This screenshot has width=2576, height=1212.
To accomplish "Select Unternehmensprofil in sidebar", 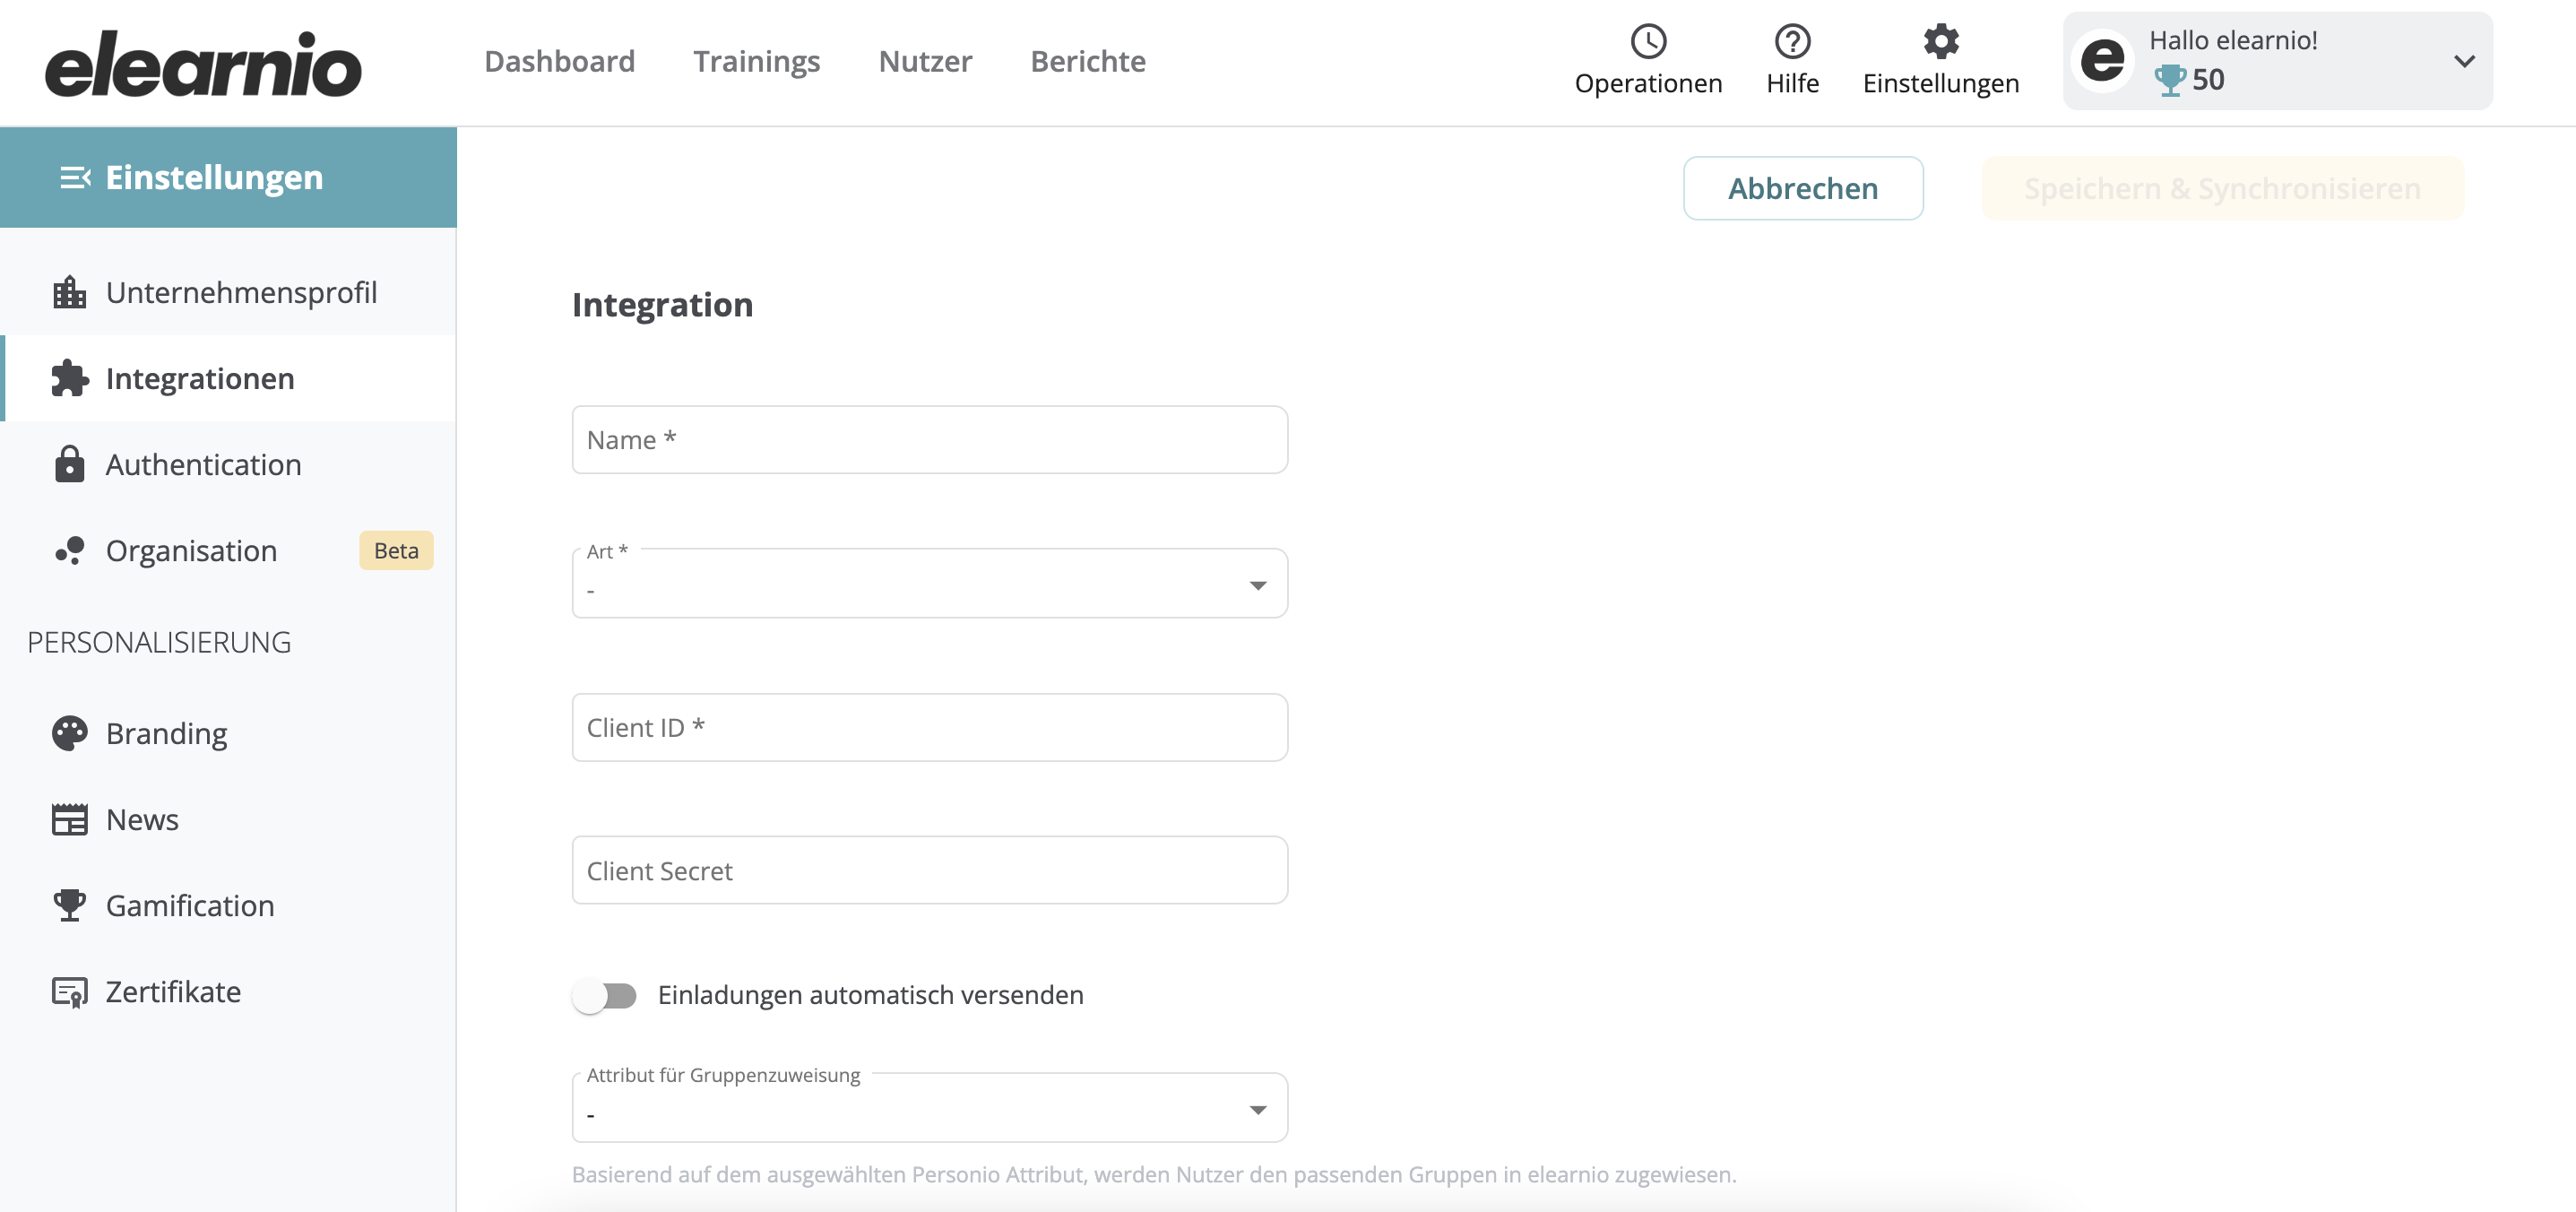I will coord(228,292).
